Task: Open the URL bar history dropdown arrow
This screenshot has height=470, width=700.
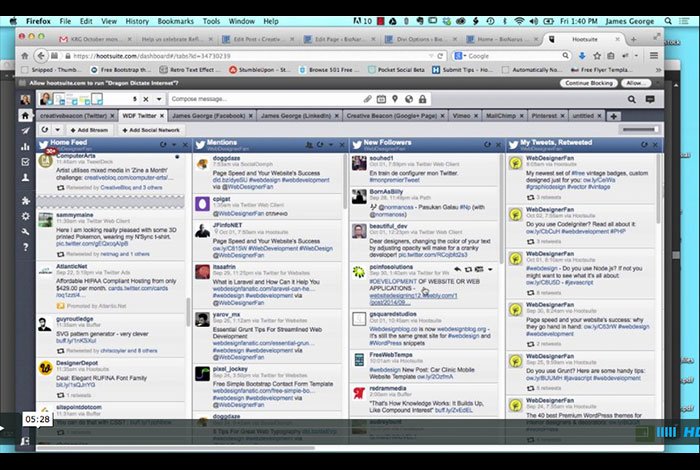Action: click(x=431, y=56)
